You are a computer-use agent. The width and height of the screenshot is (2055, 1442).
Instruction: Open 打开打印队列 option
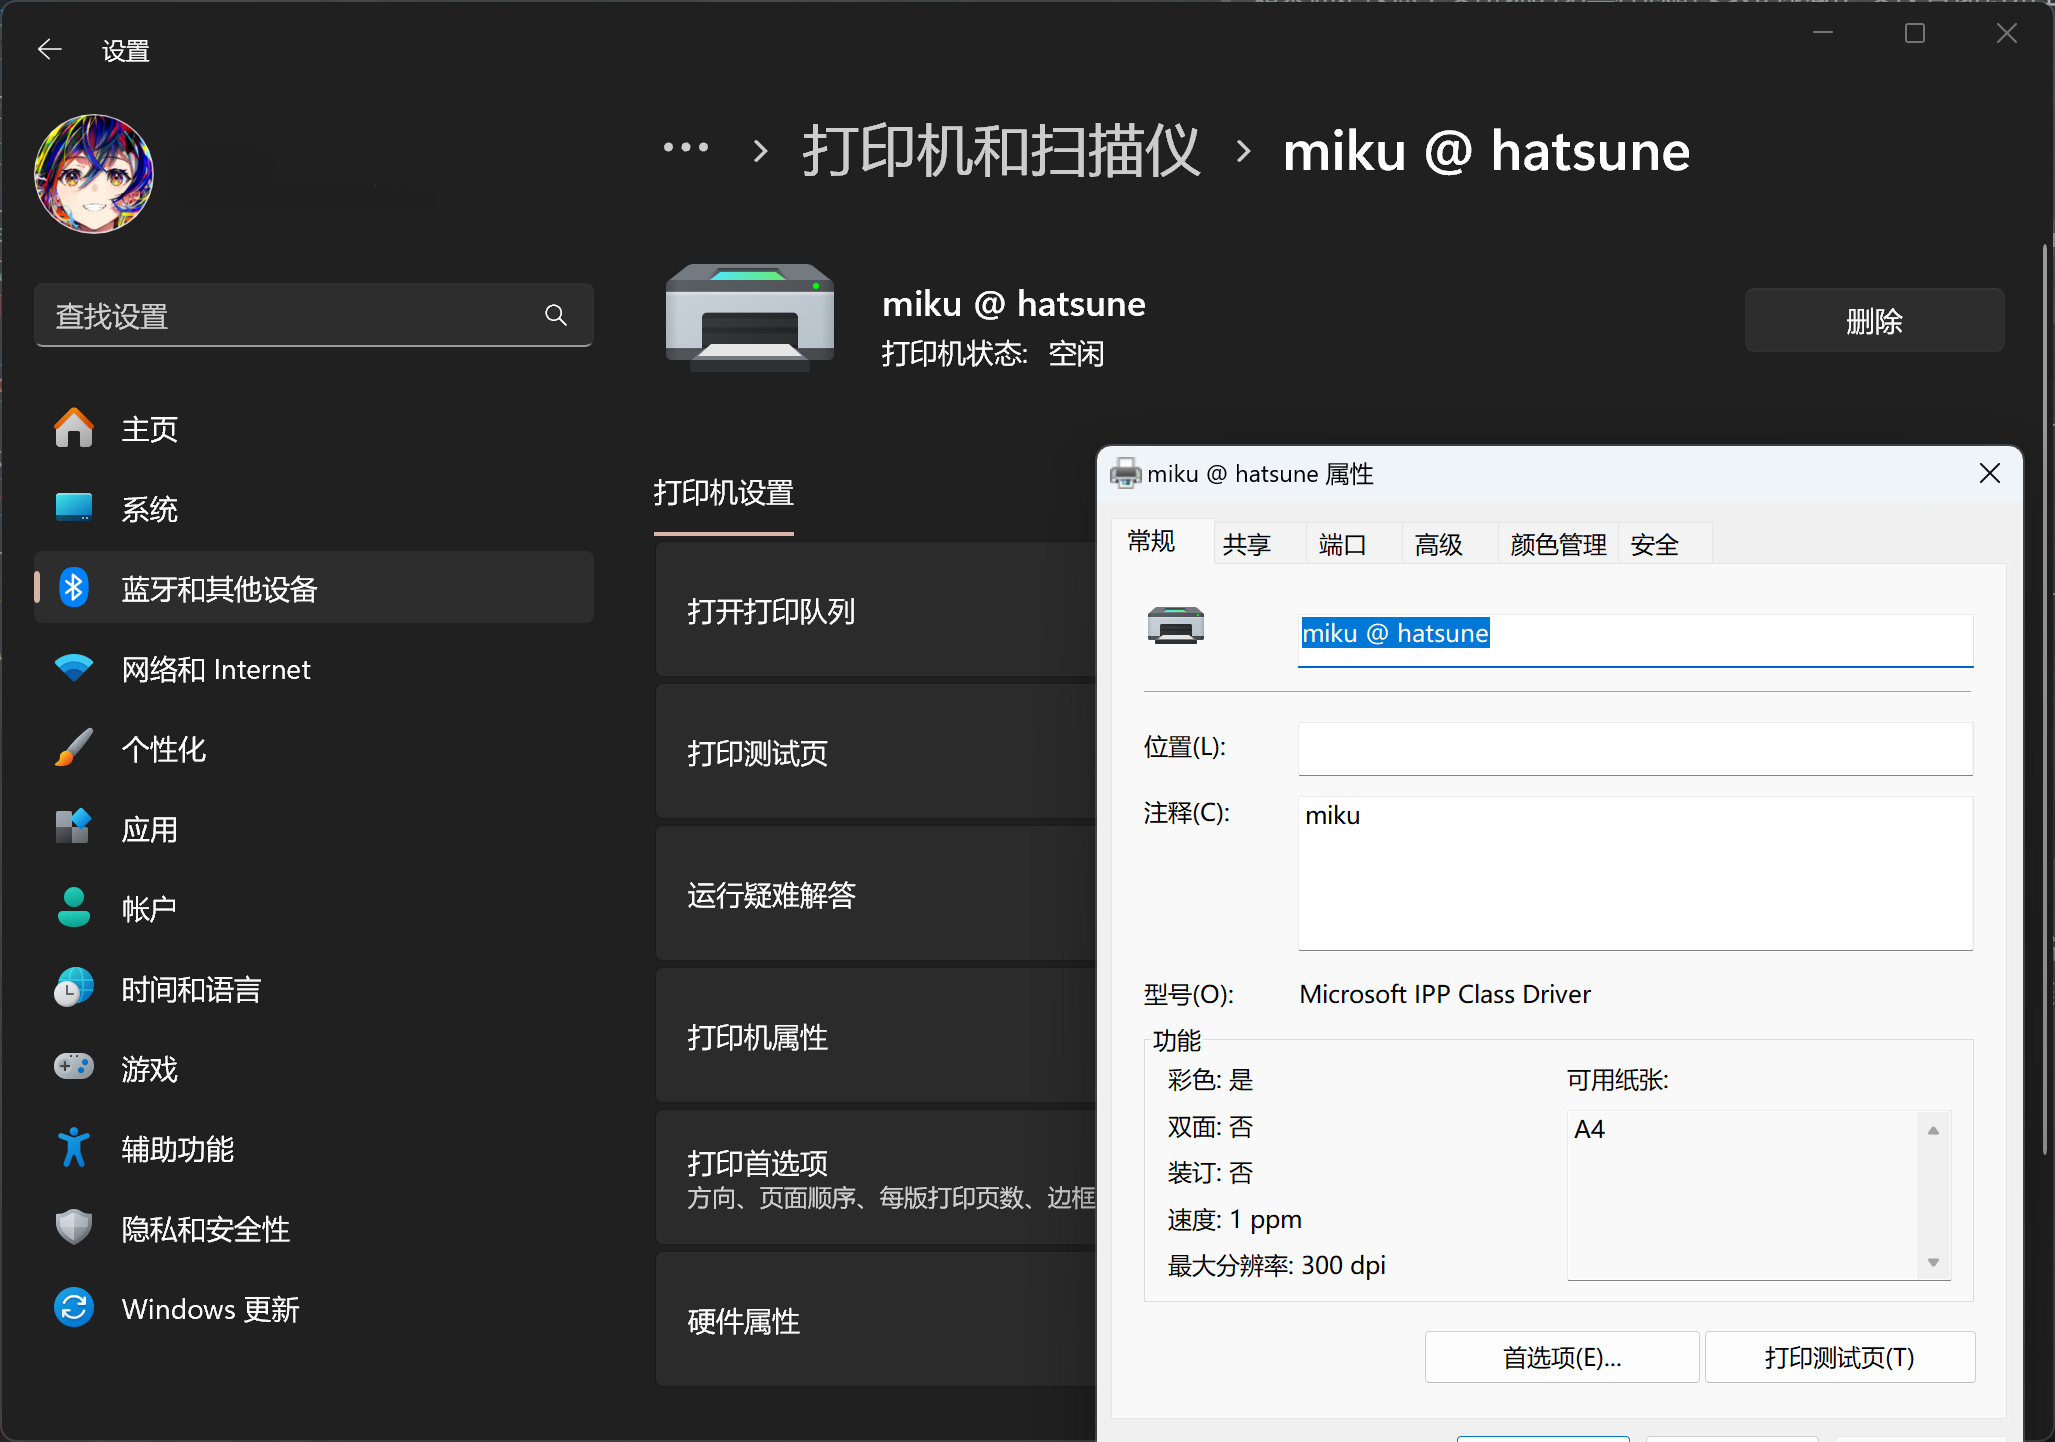(x=876, y=610)
